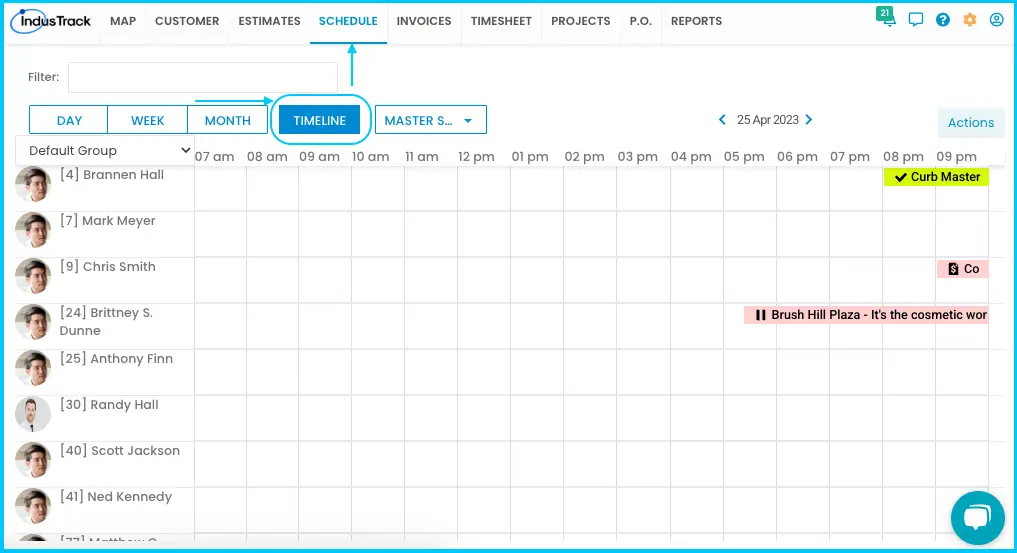Select [30] Randy Hall name

point(109,405)
